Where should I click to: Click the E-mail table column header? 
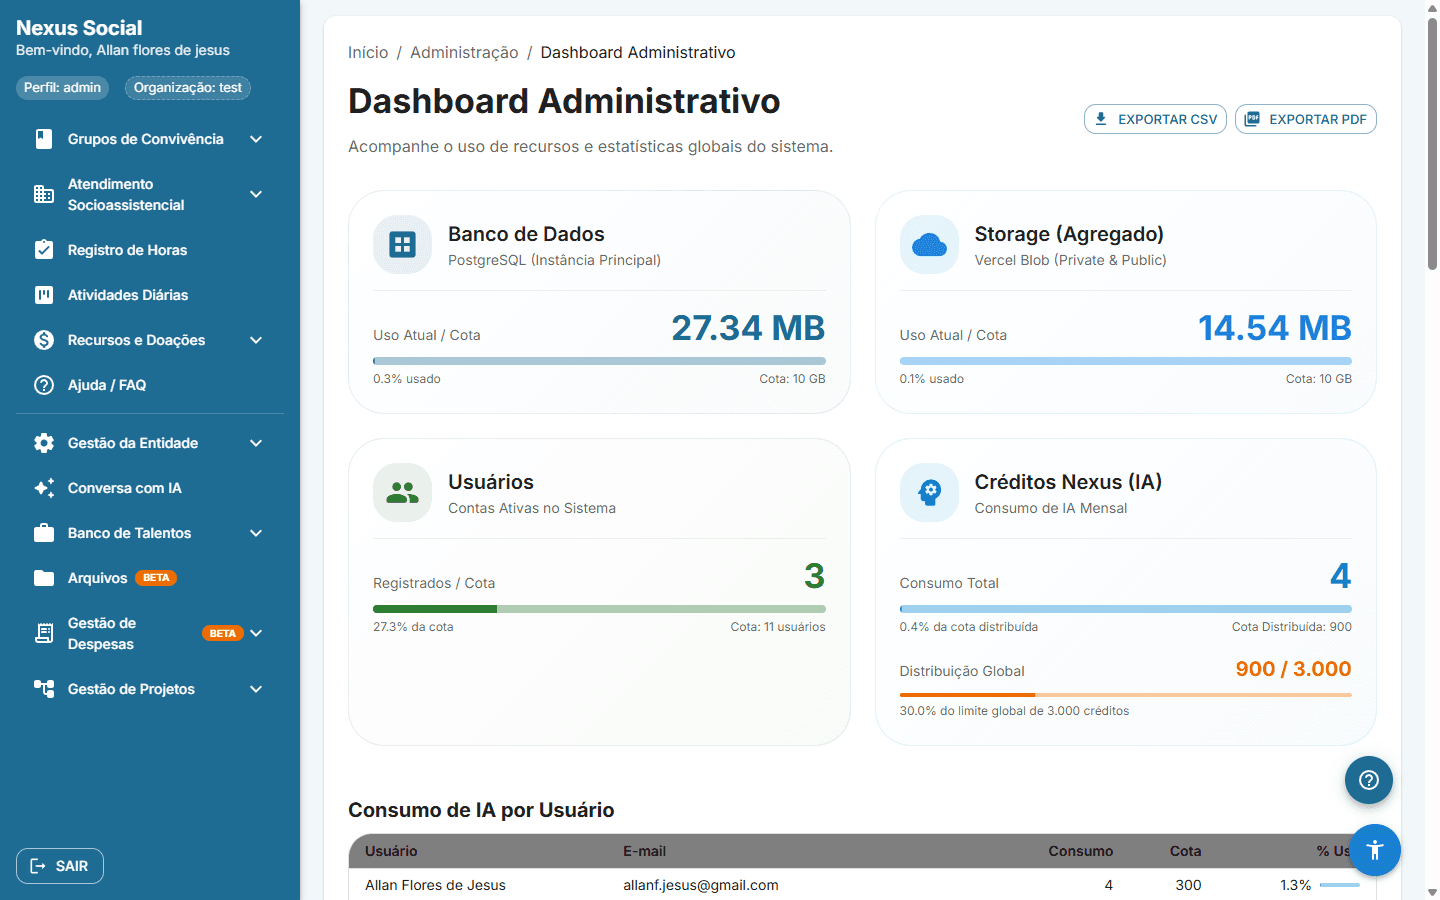tap(644, 851)
